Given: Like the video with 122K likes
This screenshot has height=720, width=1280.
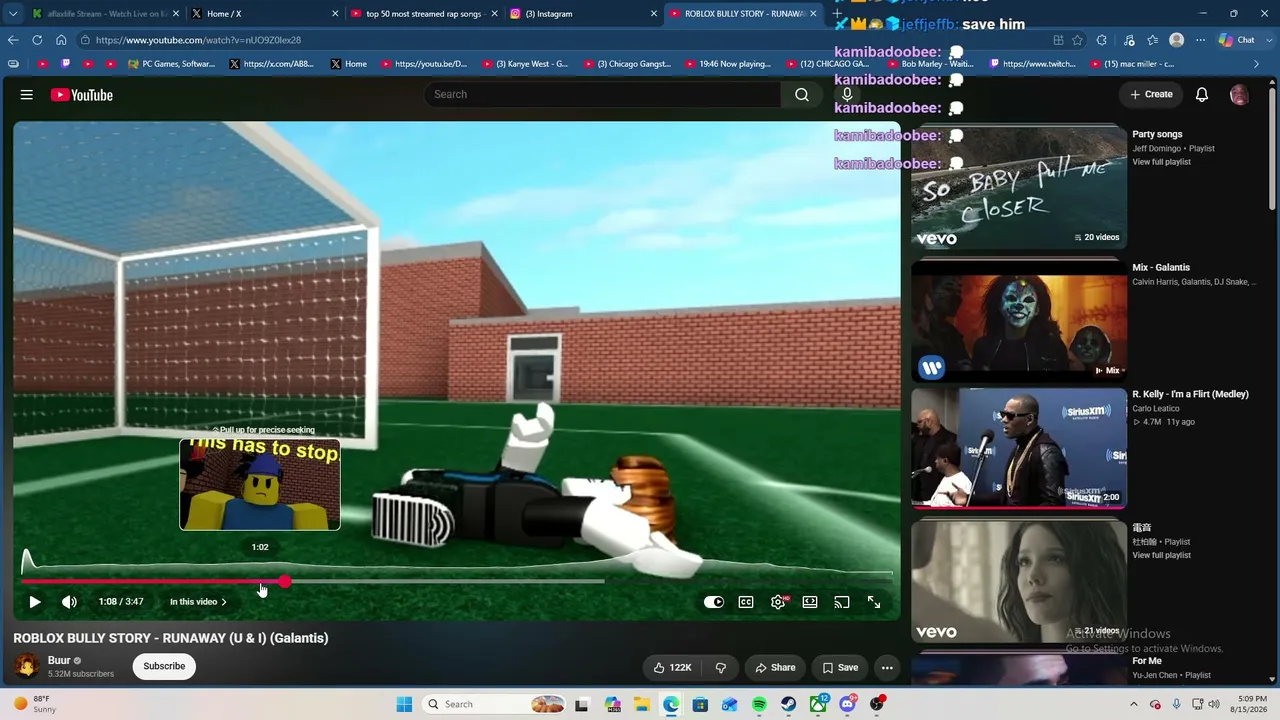Looking at the screenshot, I should (x=672, y=667).
